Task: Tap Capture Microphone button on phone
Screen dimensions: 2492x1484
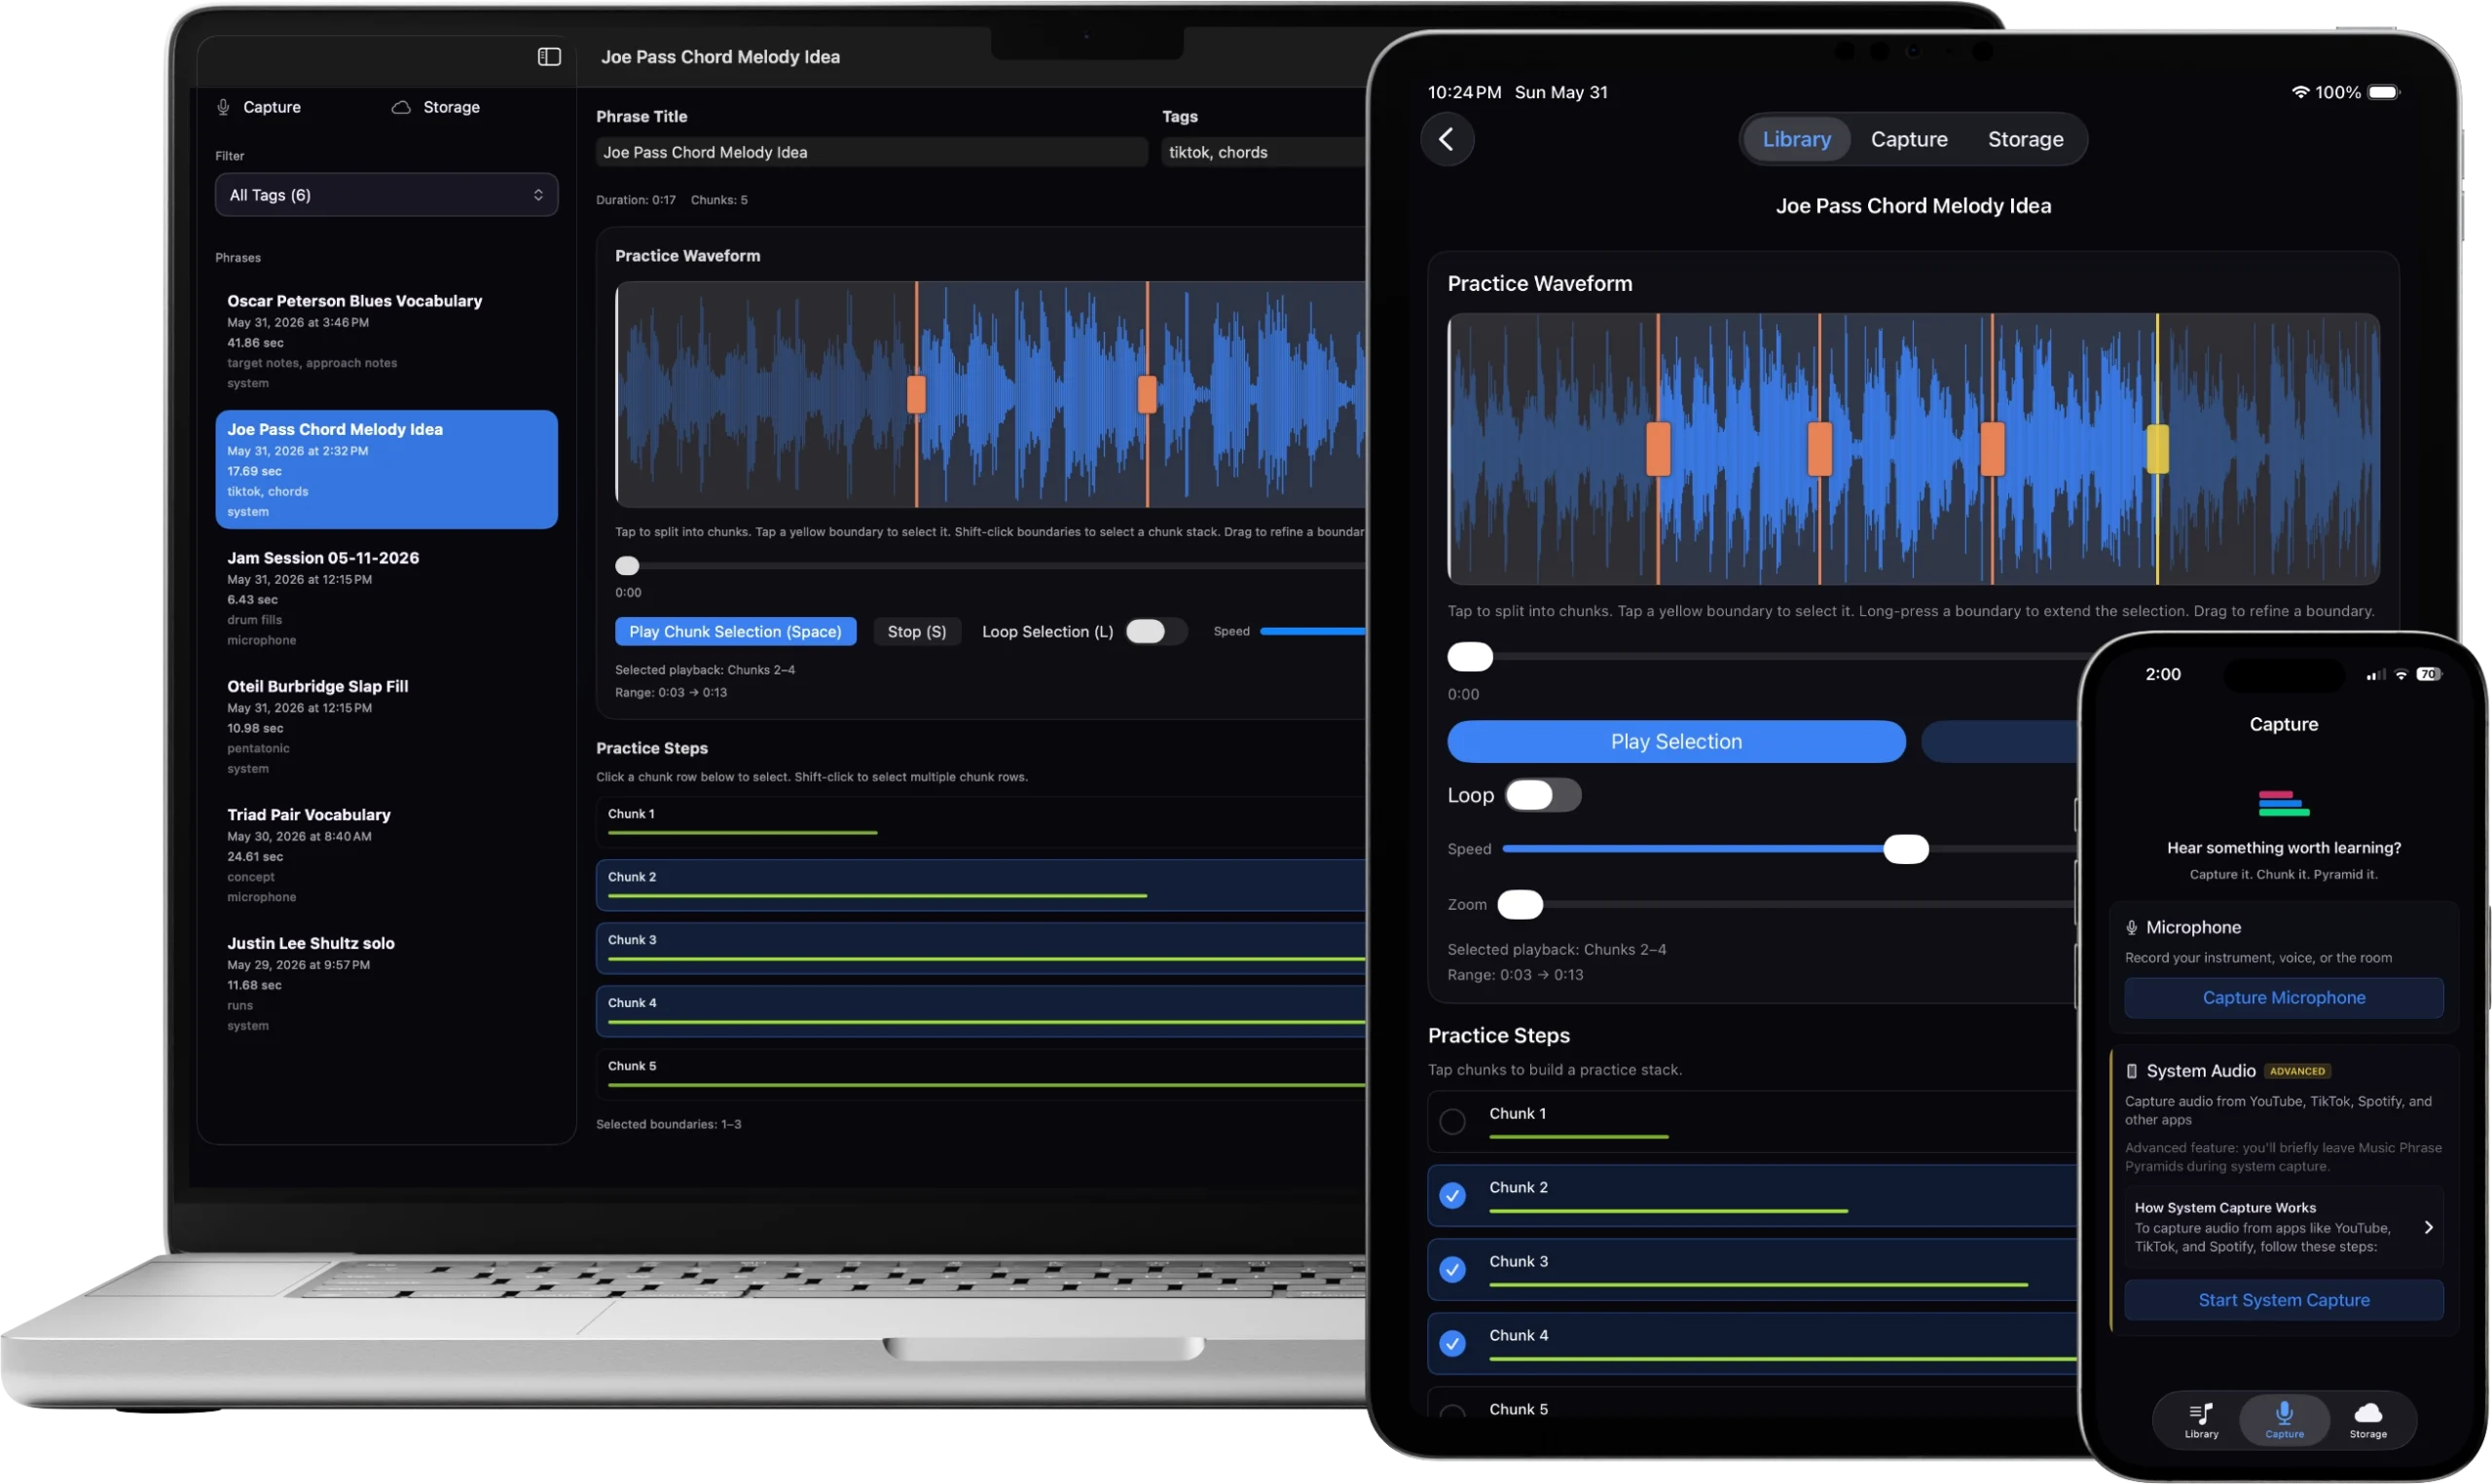Action: 2284,998
